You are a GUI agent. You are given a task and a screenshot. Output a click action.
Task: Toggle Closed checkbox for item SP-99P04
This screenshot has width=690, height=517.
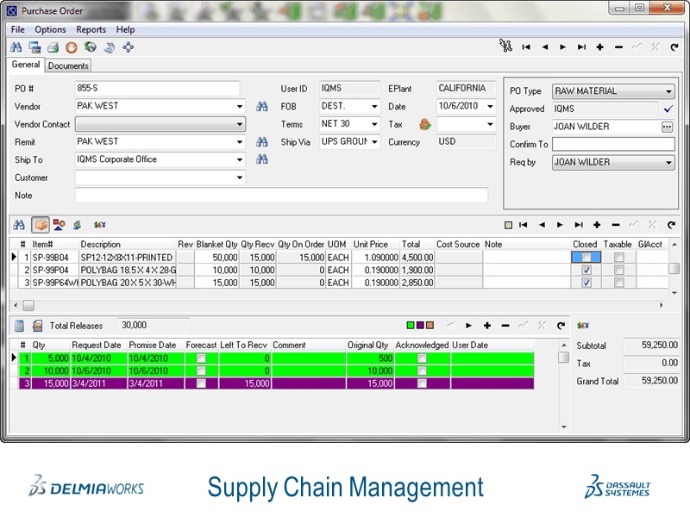(586, 270)
